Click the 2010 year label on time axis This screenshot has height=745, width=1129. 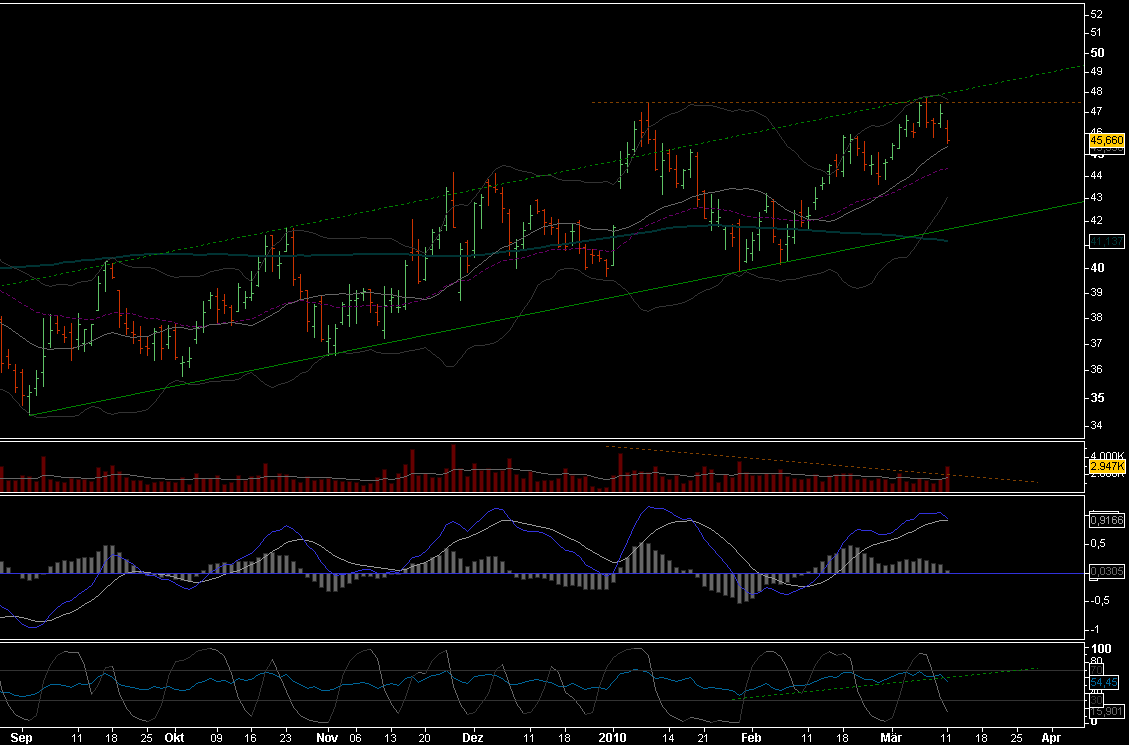coord(614,738)
